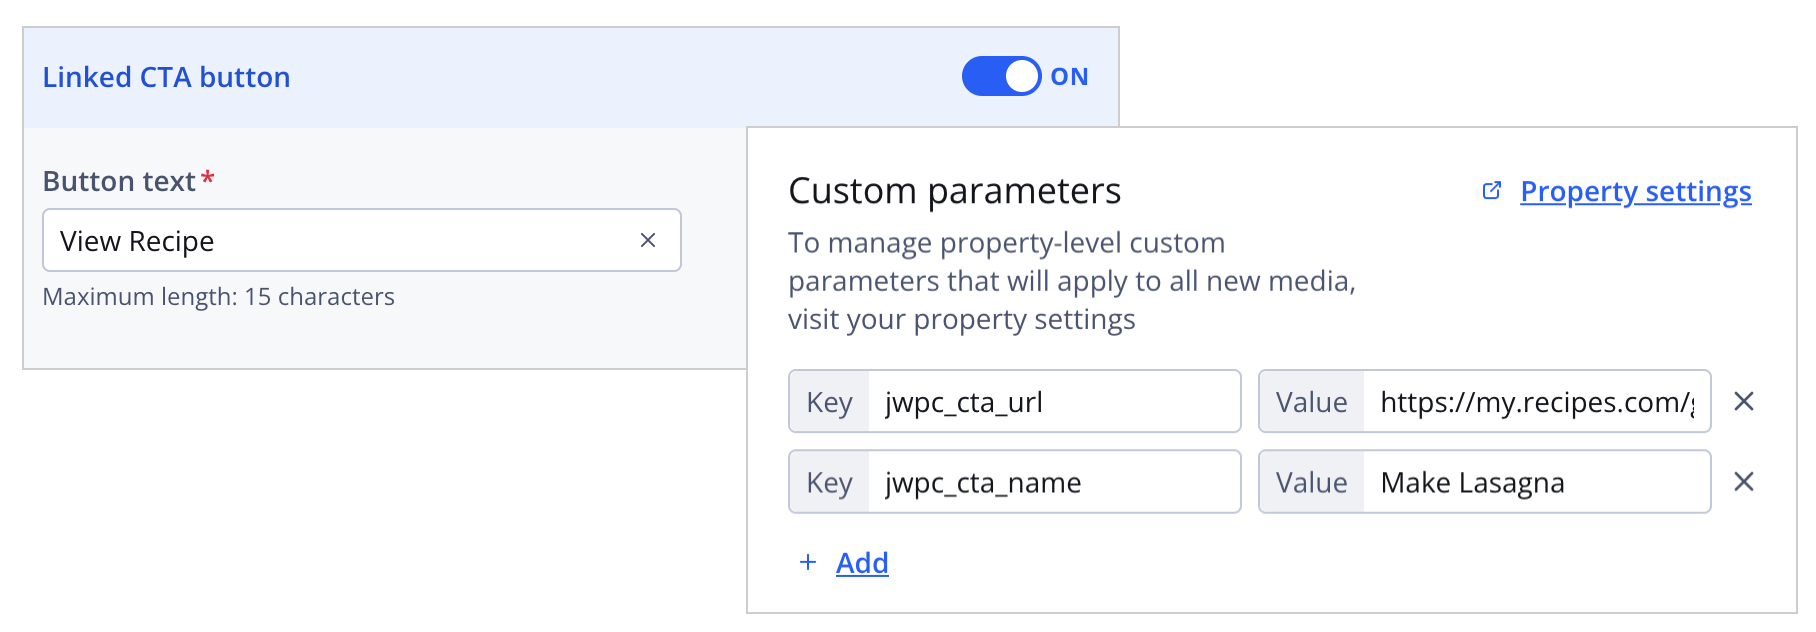Click the toggle knob on the CTA switch

click(x=1020, y=75)
